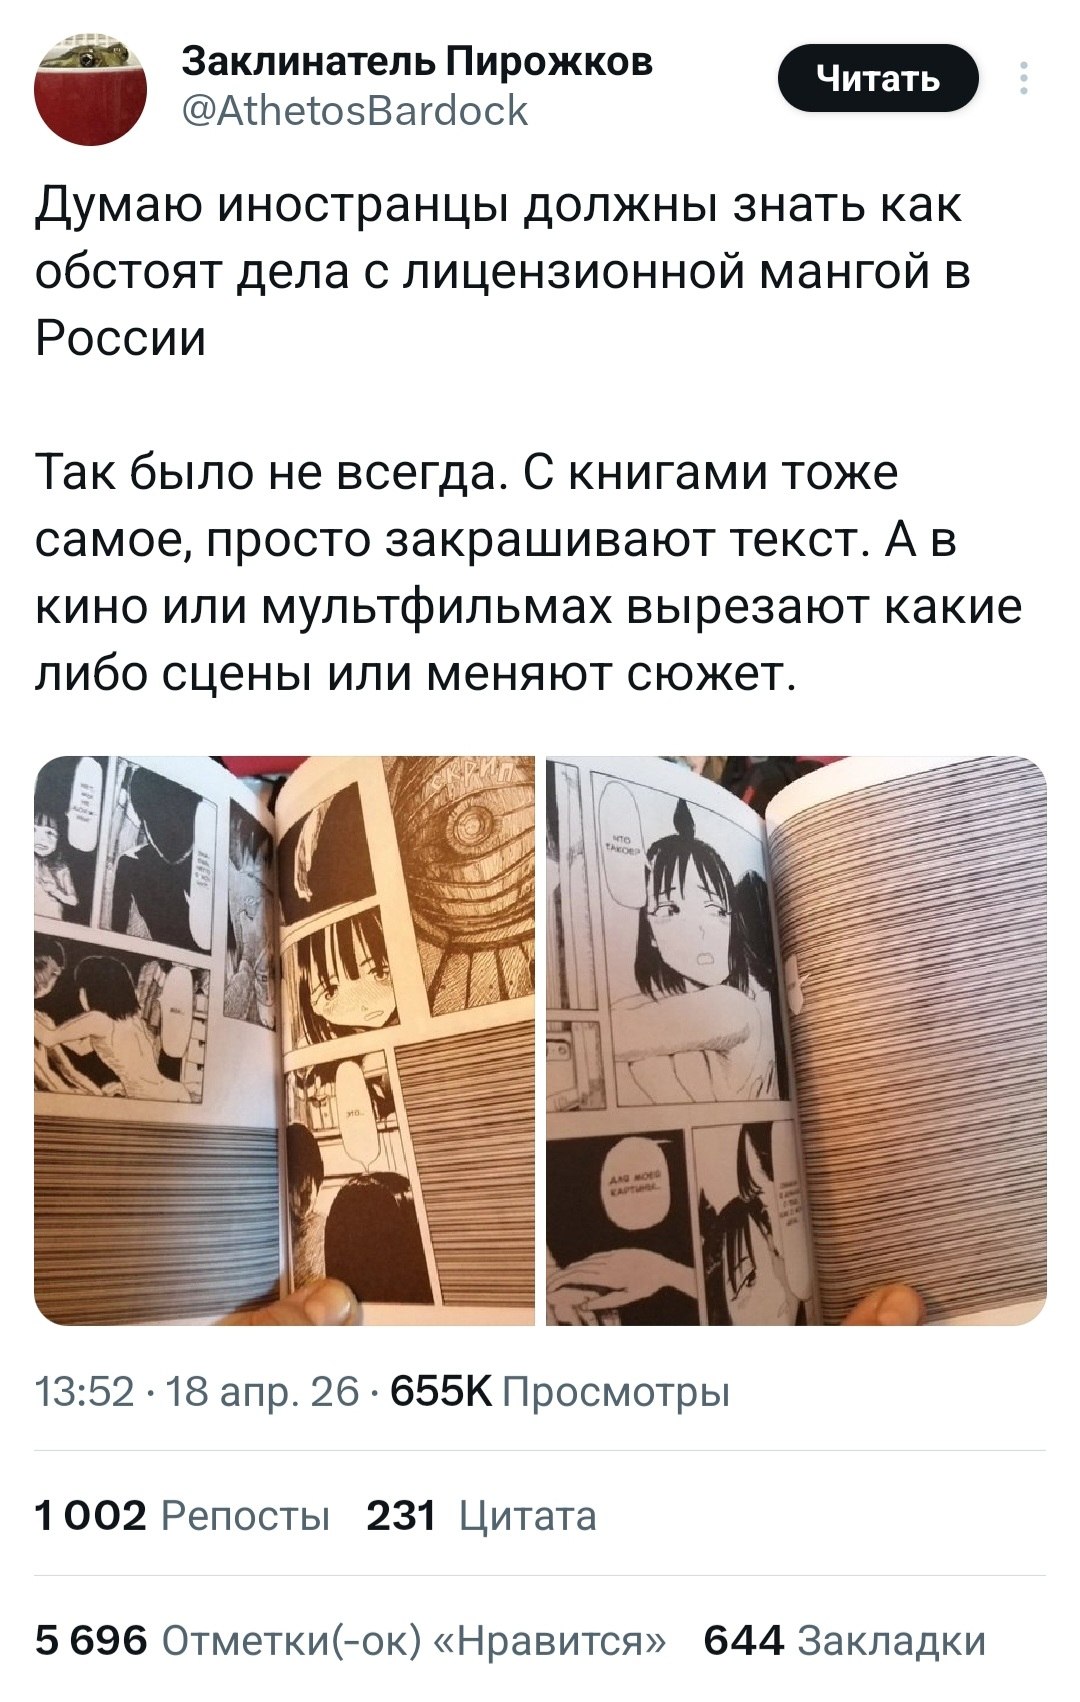Click the 644 Закладки bookmarks count
Image resolution: width=1080 pixels, height=1702 pixels.
pos(845,1641)
